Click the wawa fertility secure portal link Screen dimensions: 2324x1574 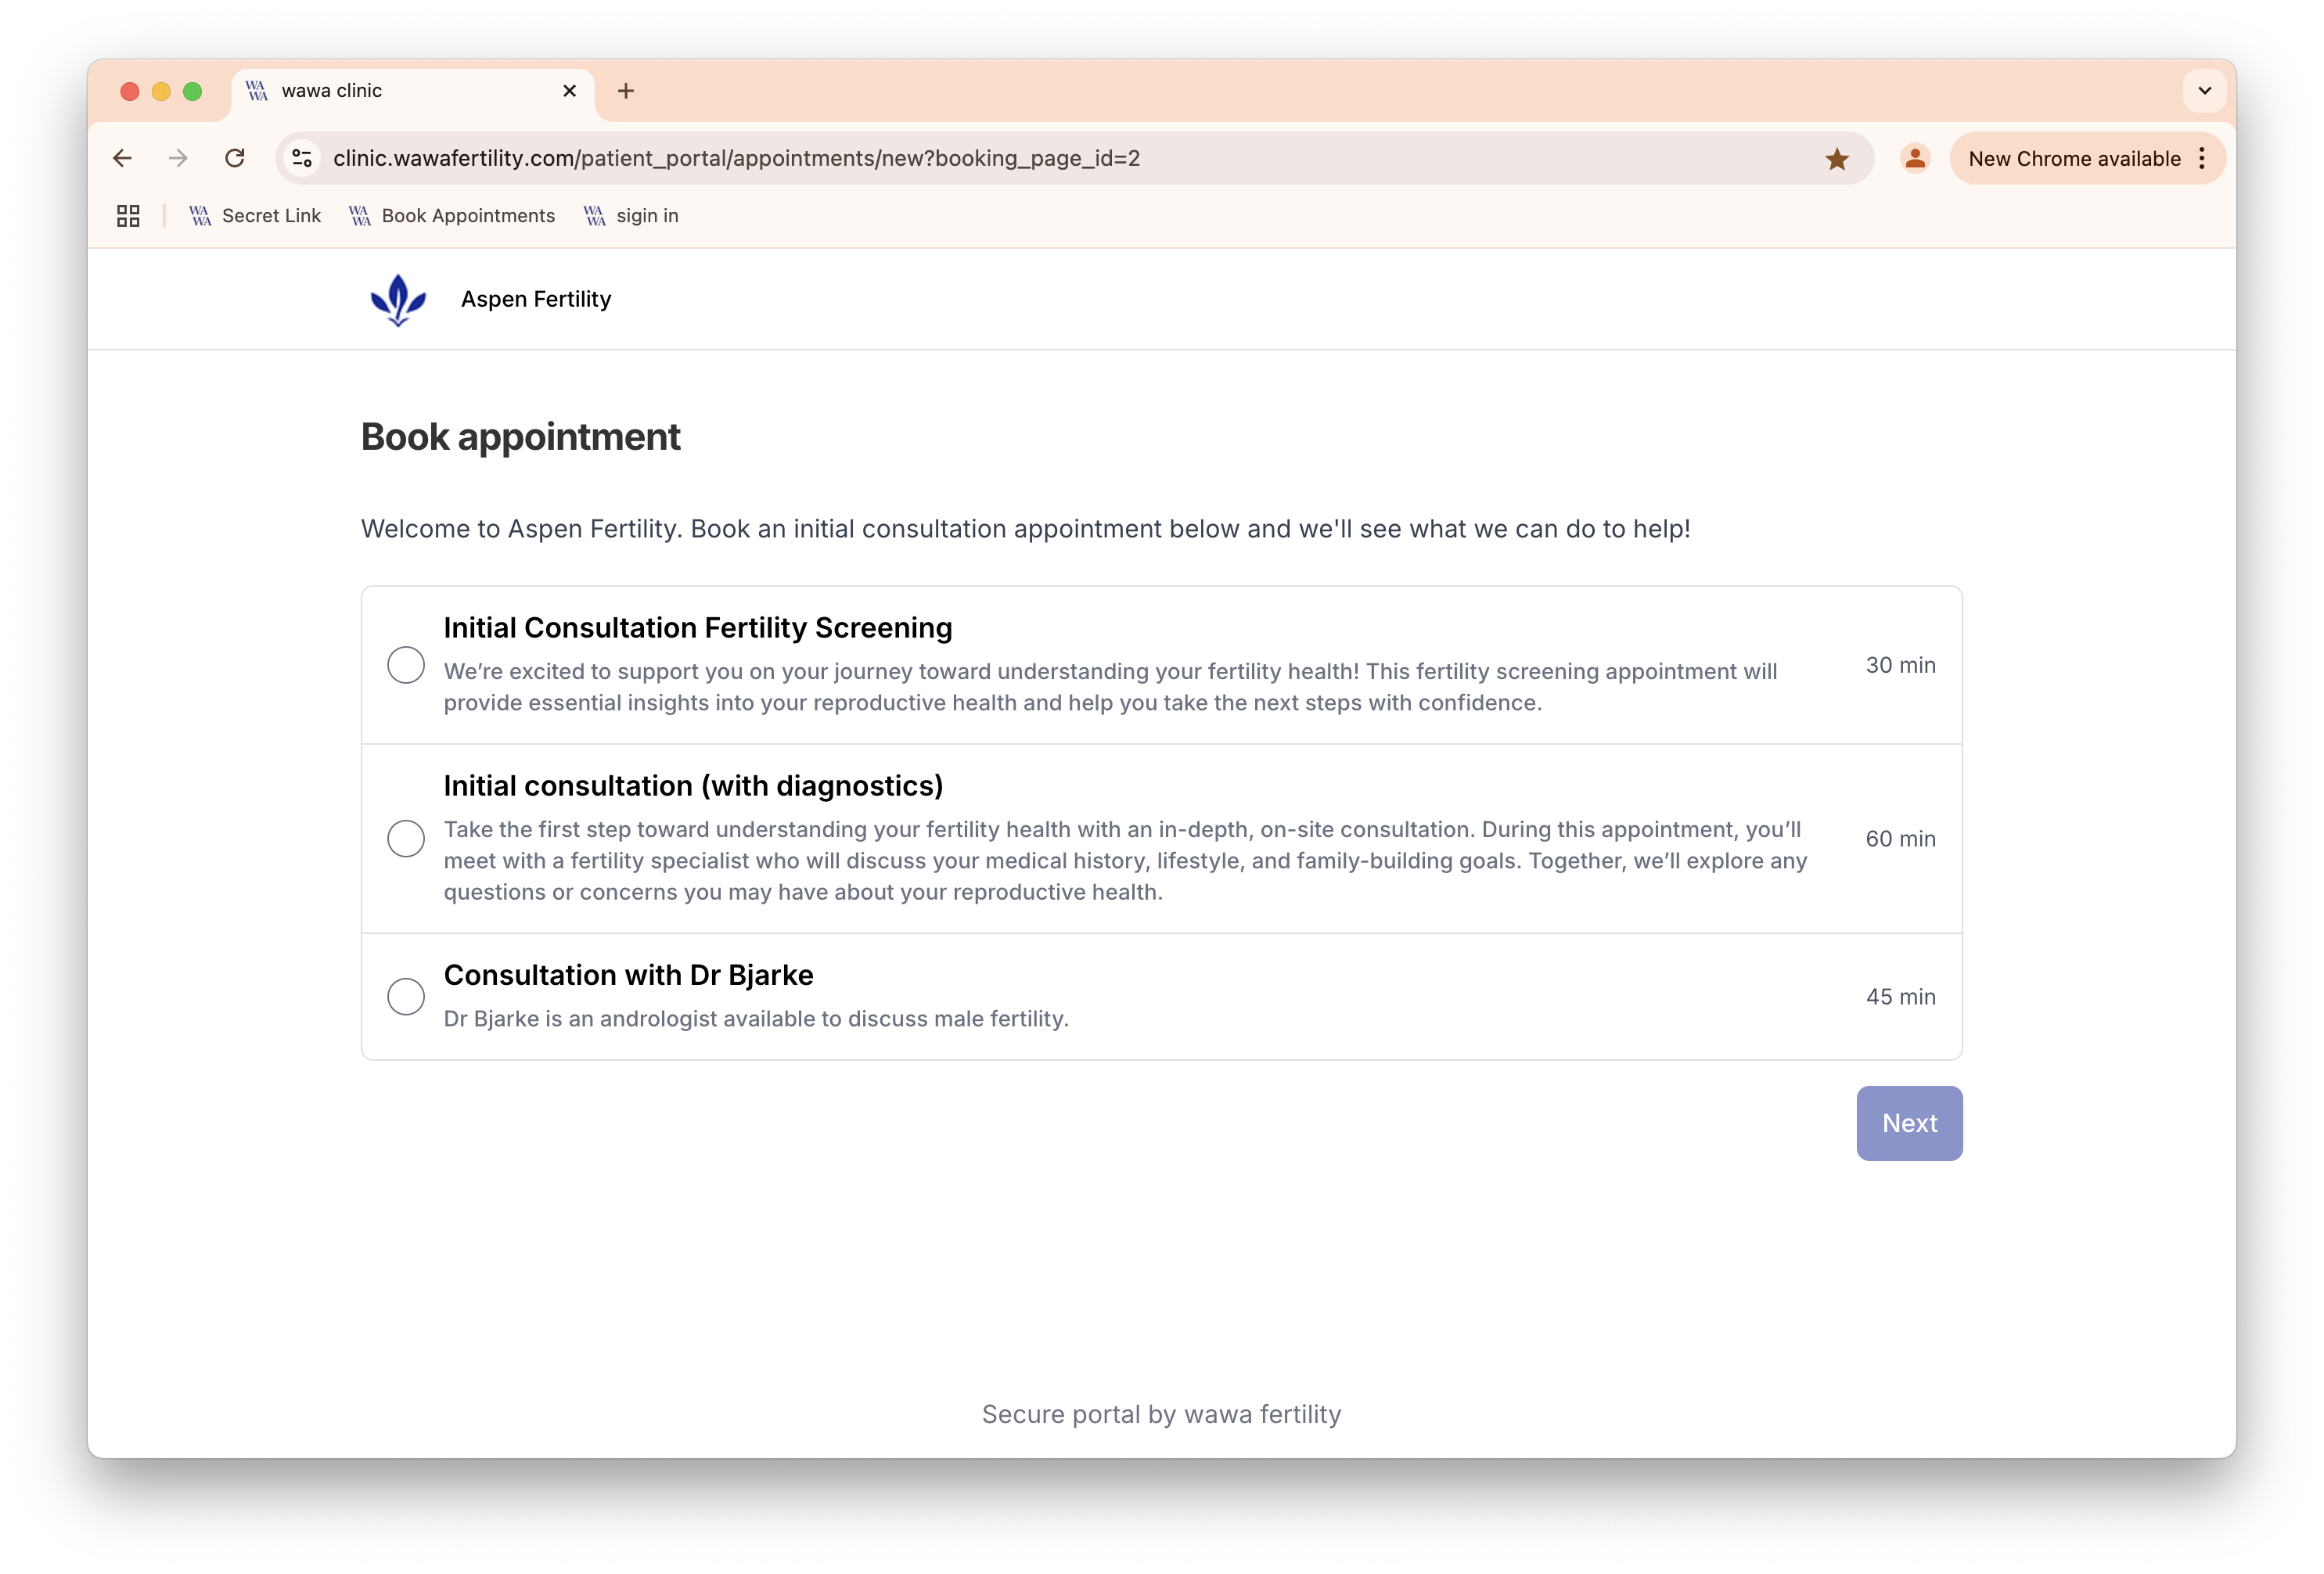click(x=1161, y=1414)
